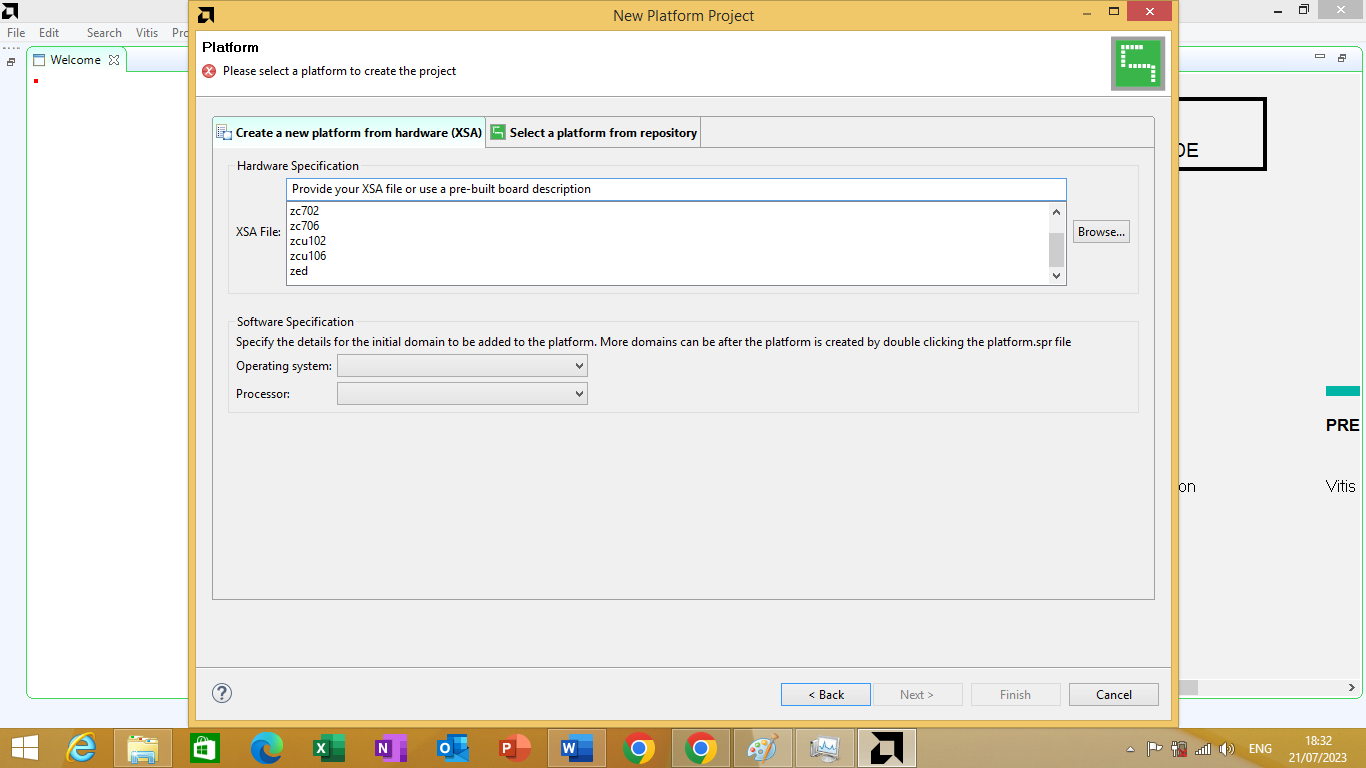This screenshot has width=1366, height=768.
Task: Click the XSA file path input field
Action: (x=676, y=189)
